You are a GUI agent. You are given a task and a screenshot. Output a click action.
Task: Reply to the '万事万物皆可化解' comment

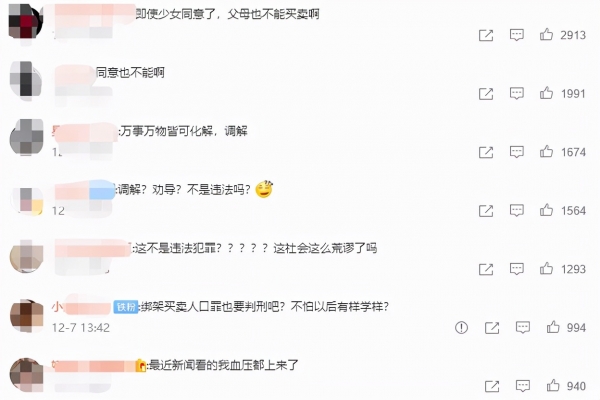(517, 152)
